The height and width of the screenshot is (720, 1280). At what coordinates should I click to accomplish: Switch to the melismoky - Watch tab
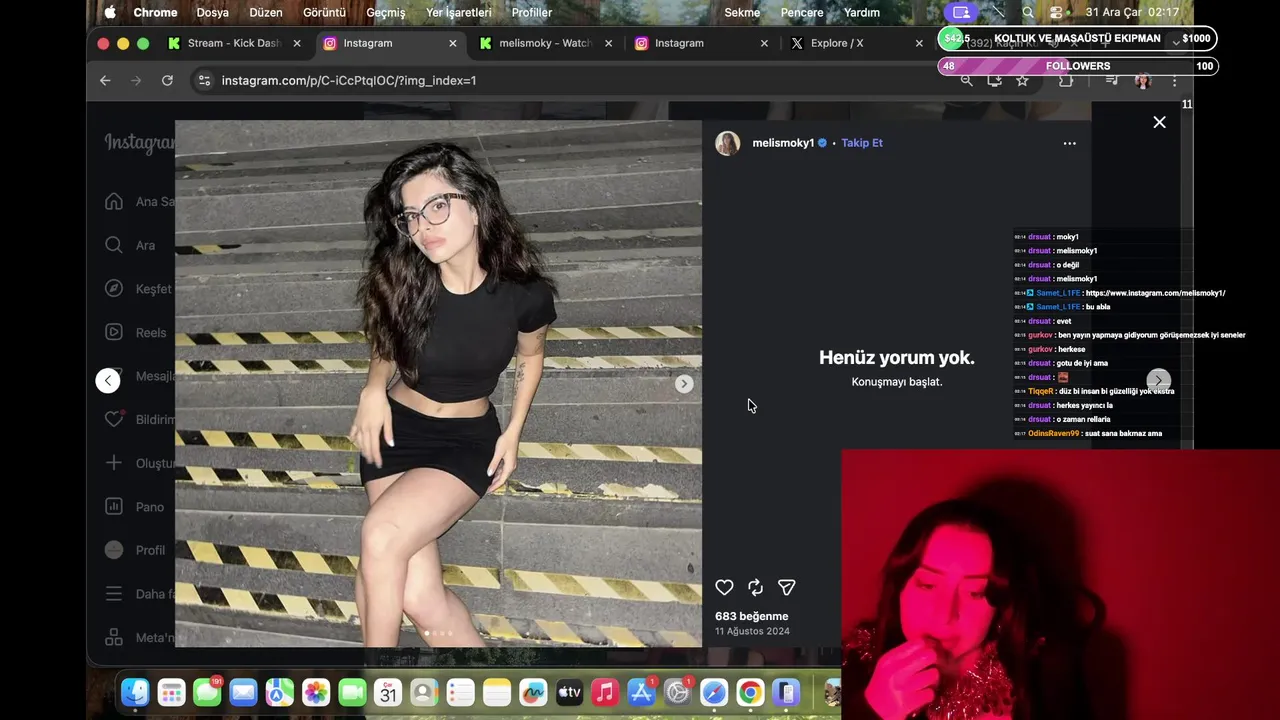[546, 43]
